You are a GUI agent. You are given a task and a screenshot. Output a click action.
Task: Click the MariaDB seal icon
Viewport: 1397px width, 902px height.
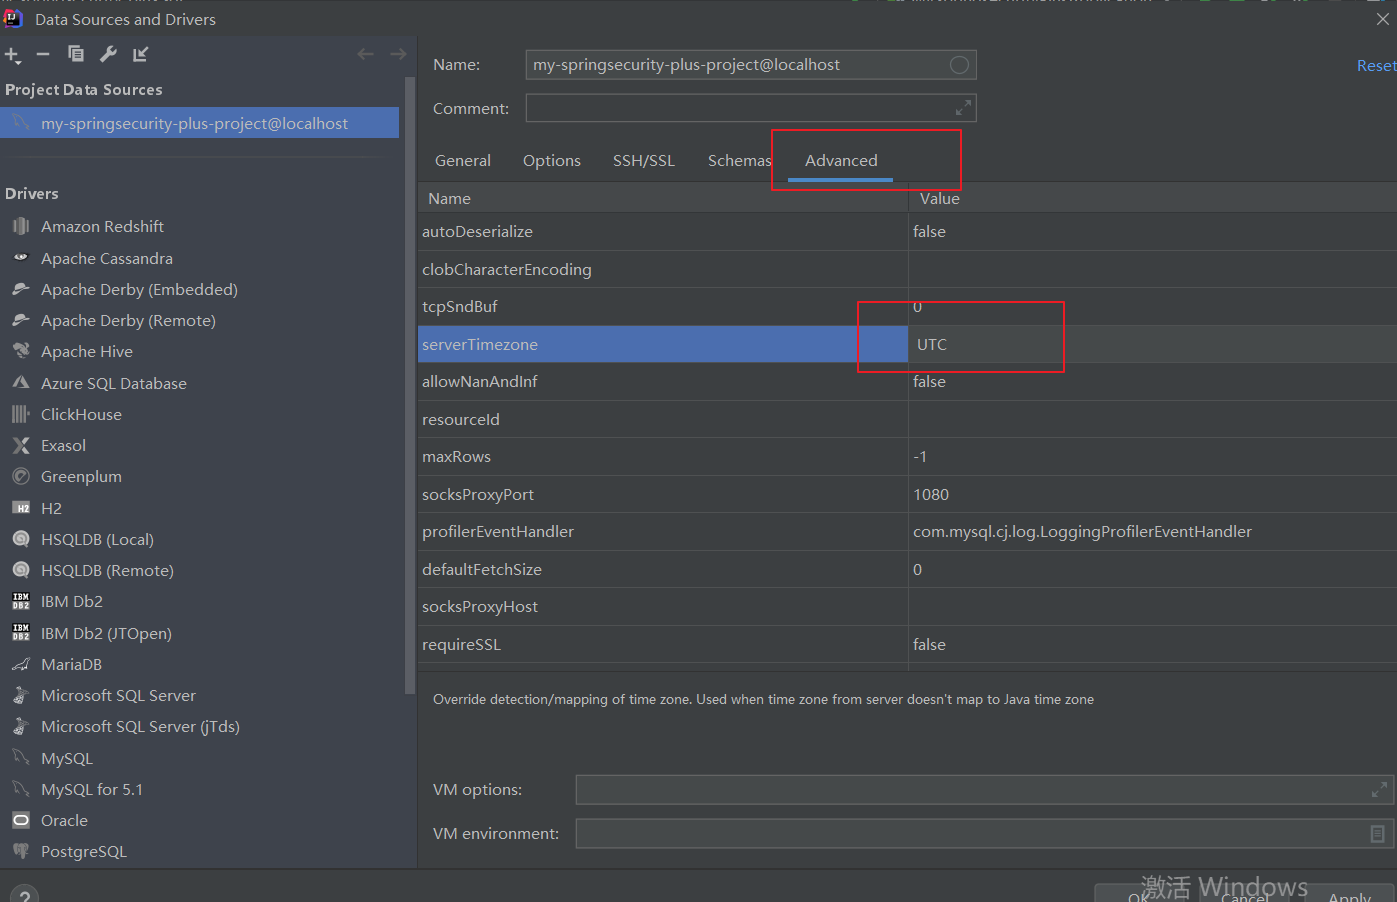(x=21, y=664)
